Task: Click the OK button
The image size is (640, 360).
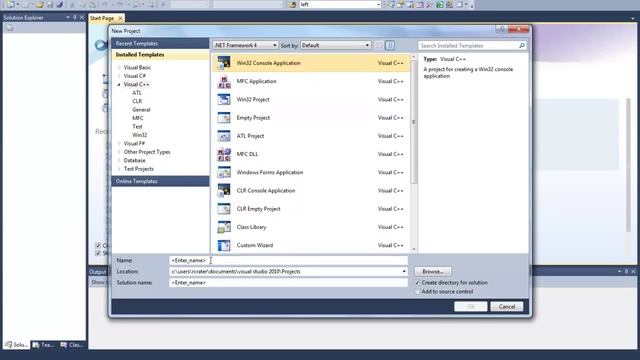Action: click(471, 307)
